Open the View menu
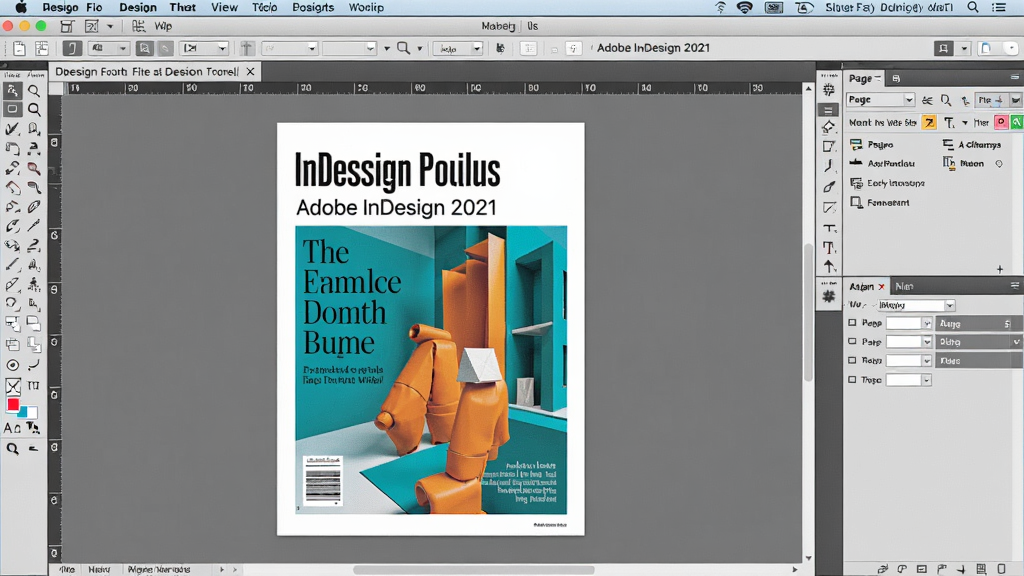The image size is (1024, 576). pos(224,7)
